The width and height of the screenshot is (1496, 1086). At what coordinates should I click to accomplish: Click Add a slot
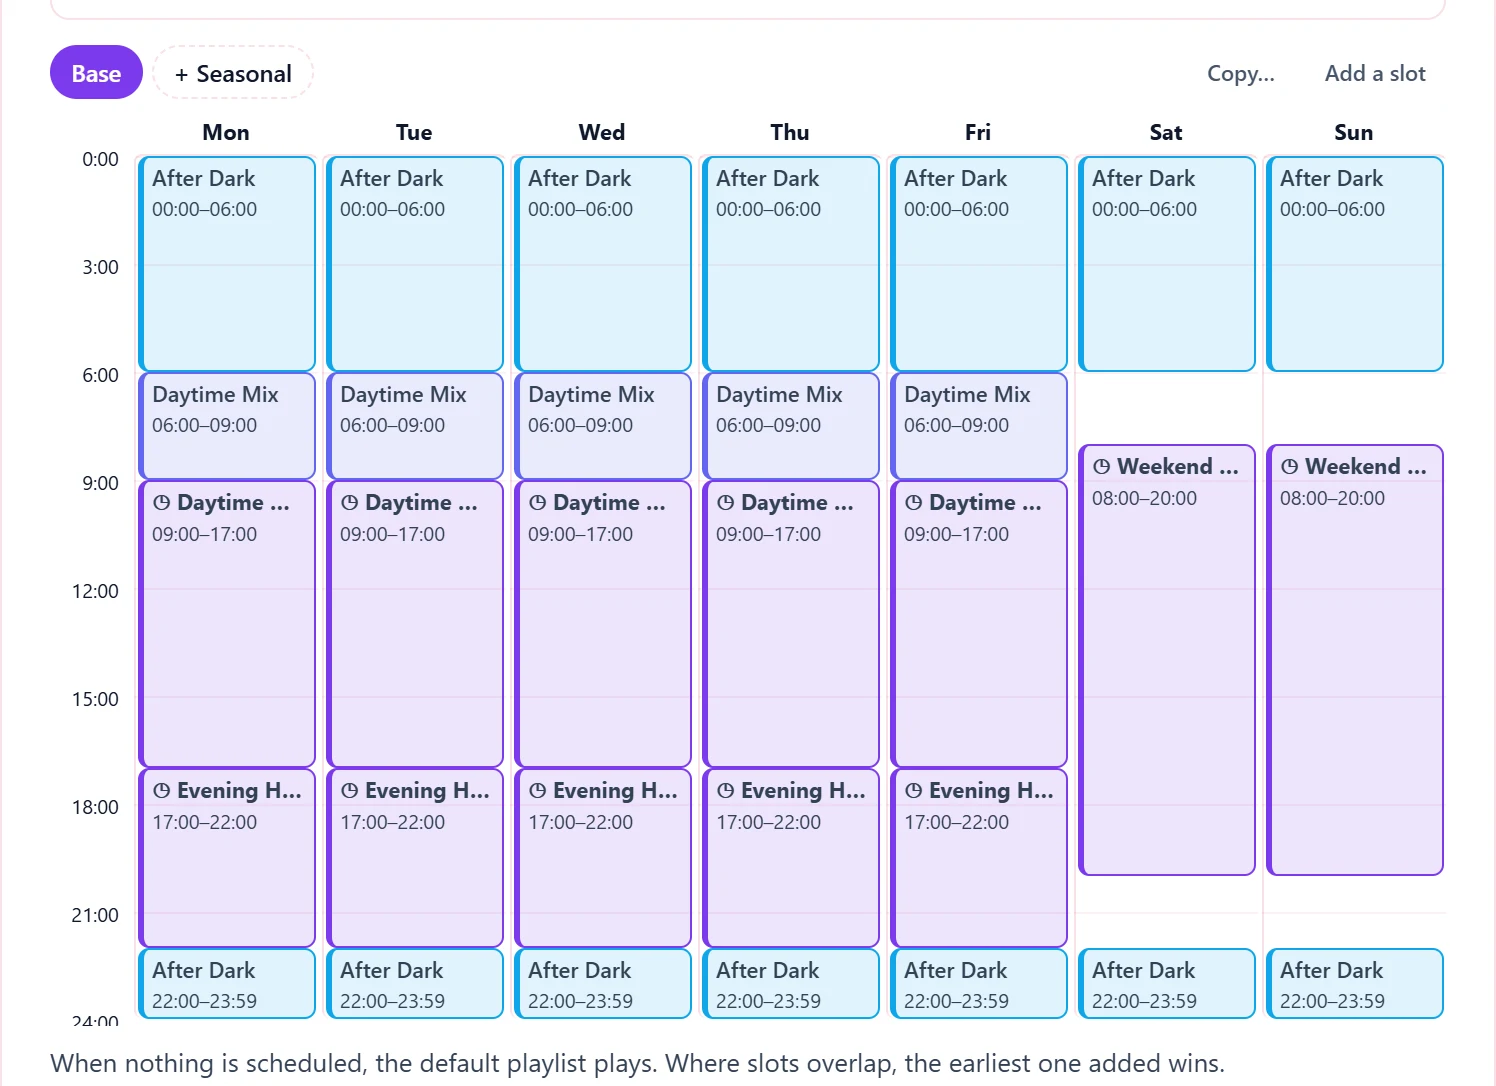1375,73
